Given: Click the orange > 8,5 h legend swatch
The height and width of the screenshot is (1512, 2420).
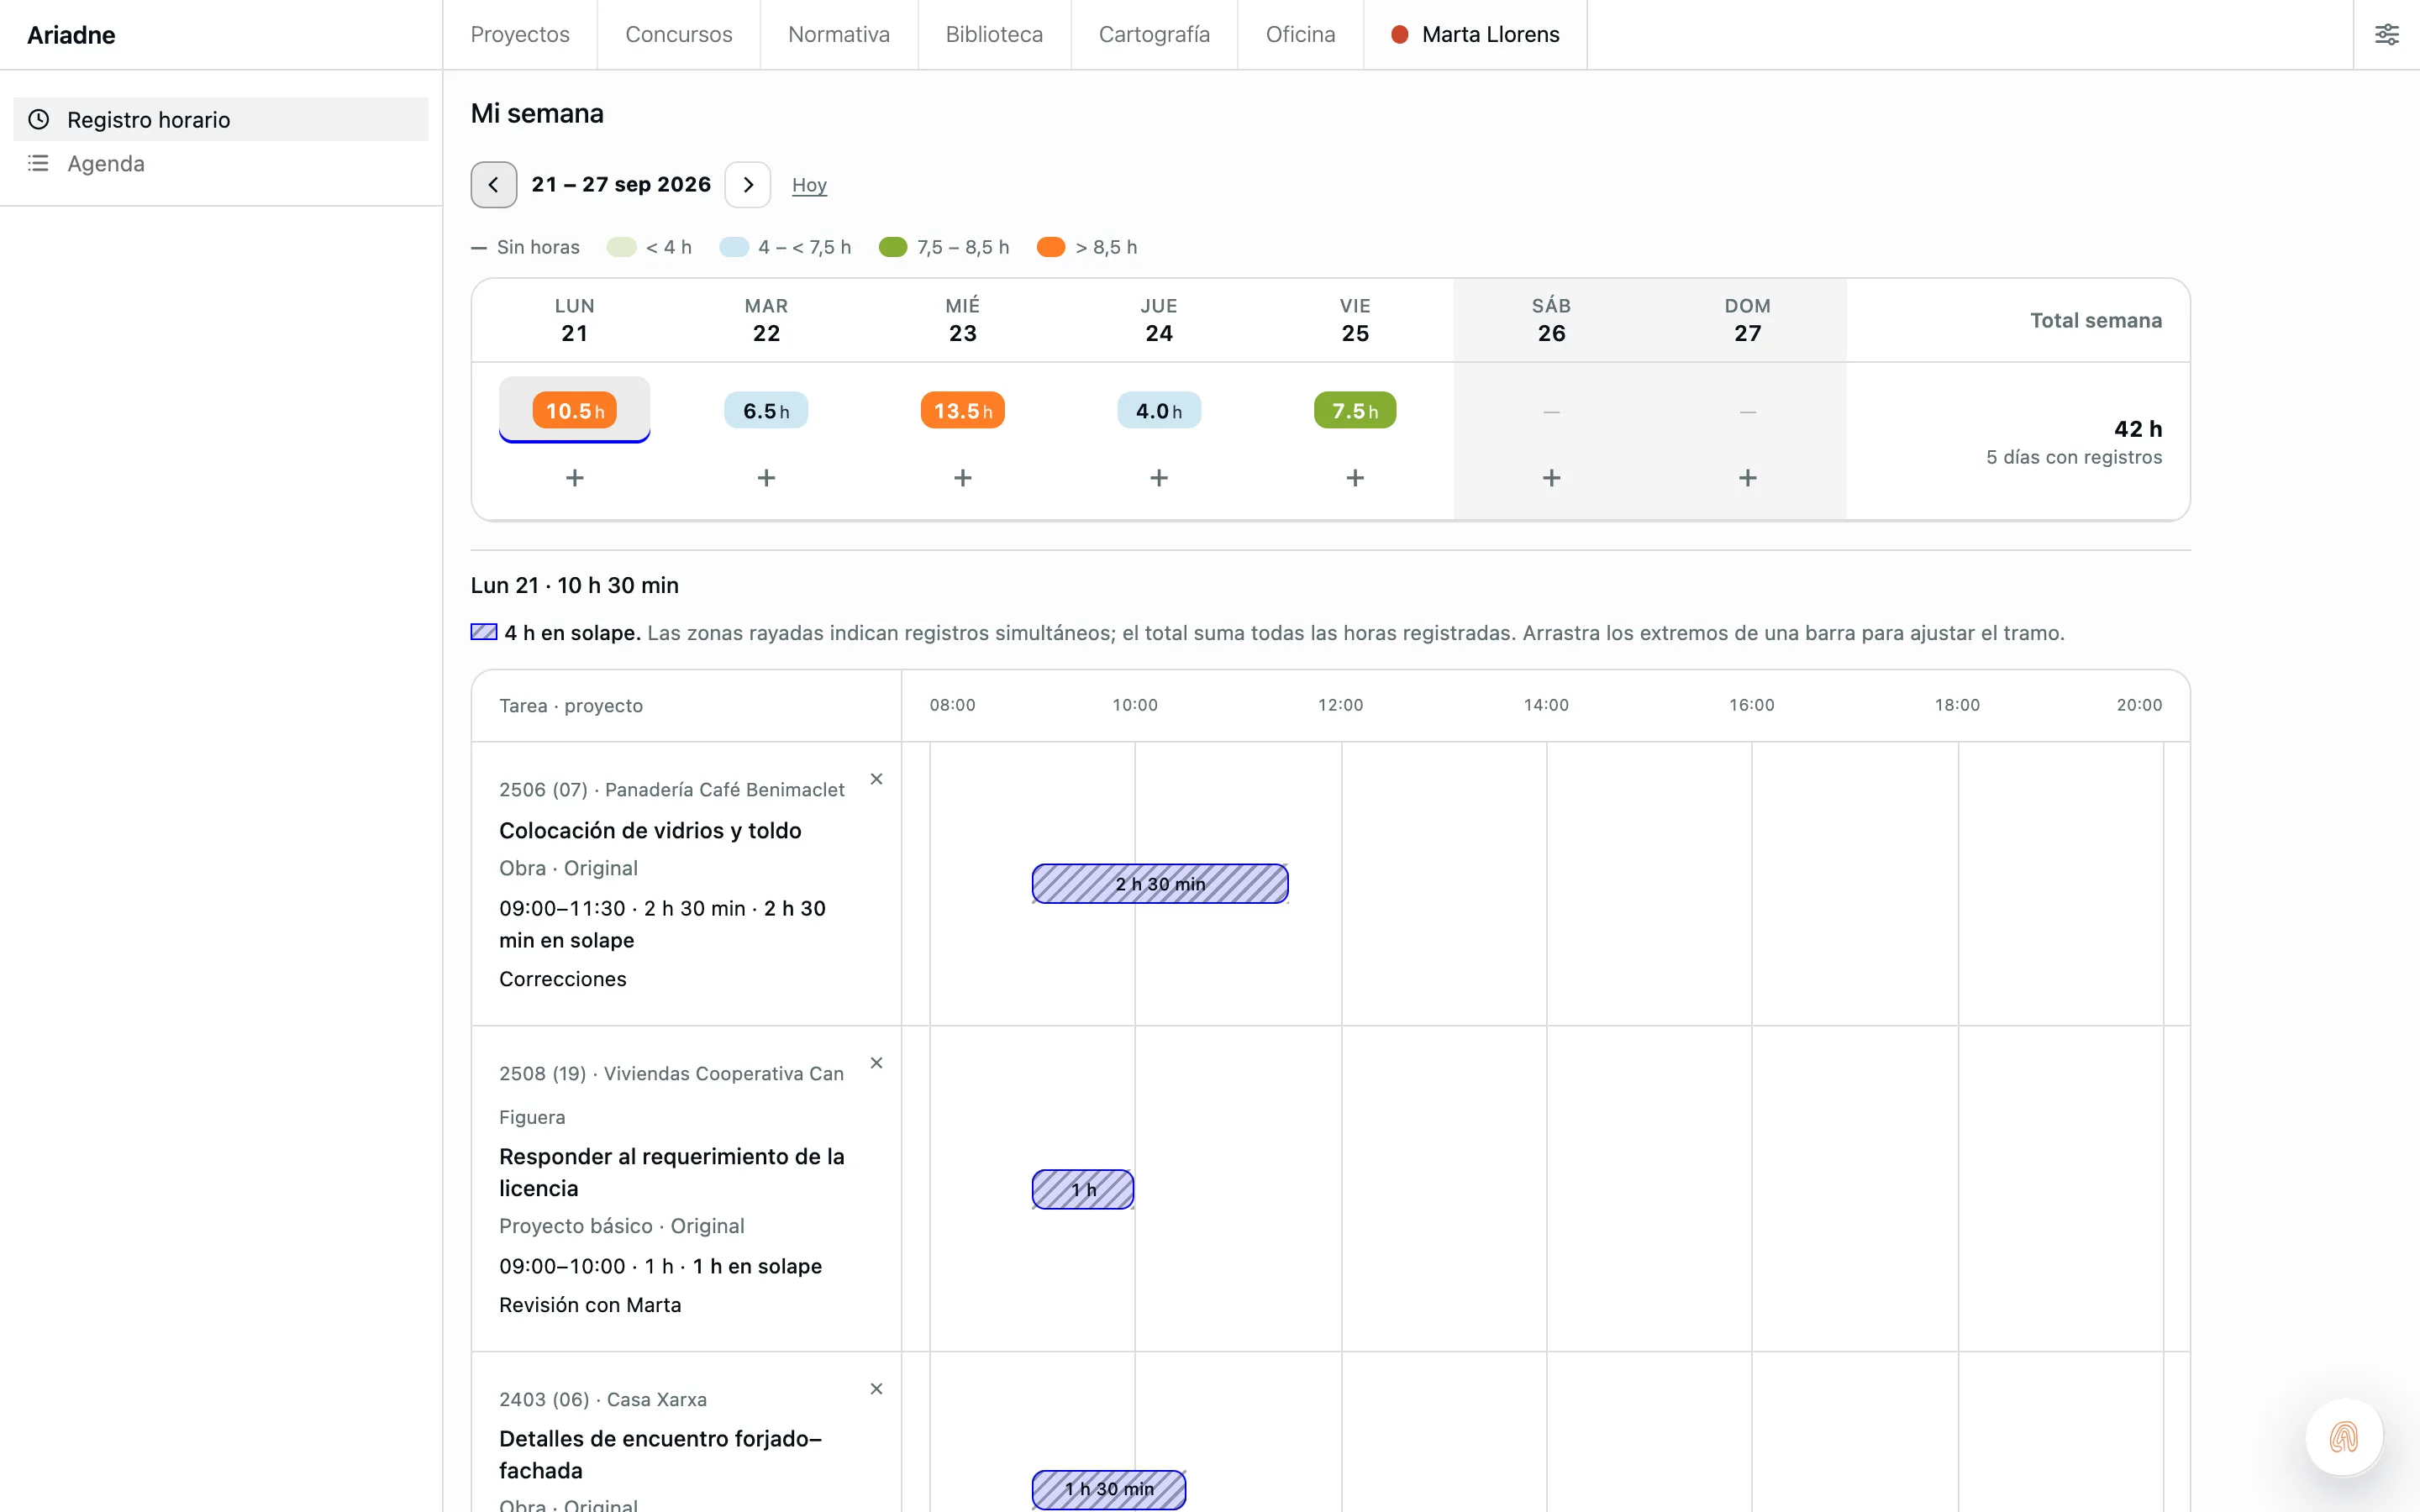Looking at the screenshot, I should [1050, 247].
